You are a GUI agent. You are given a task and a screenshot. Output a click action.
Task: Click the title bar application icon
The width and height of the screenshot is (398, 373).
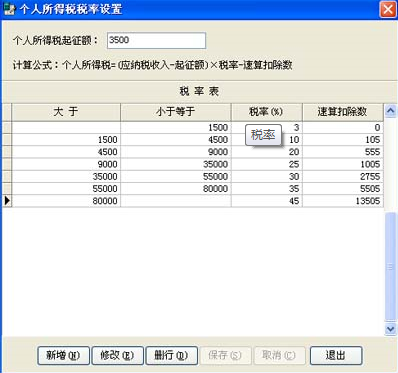[x=9, y=9]
